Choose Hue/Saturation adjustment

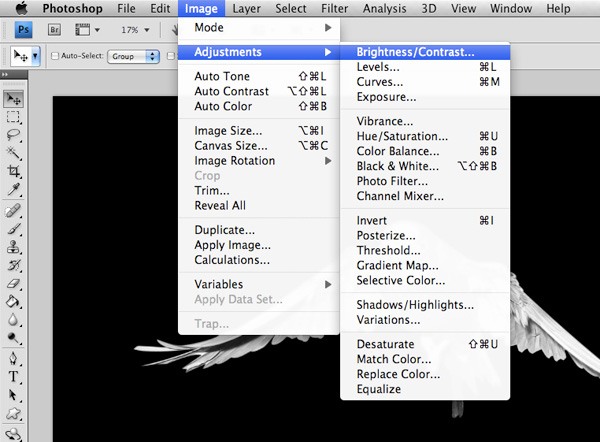[x=425, y=136]
